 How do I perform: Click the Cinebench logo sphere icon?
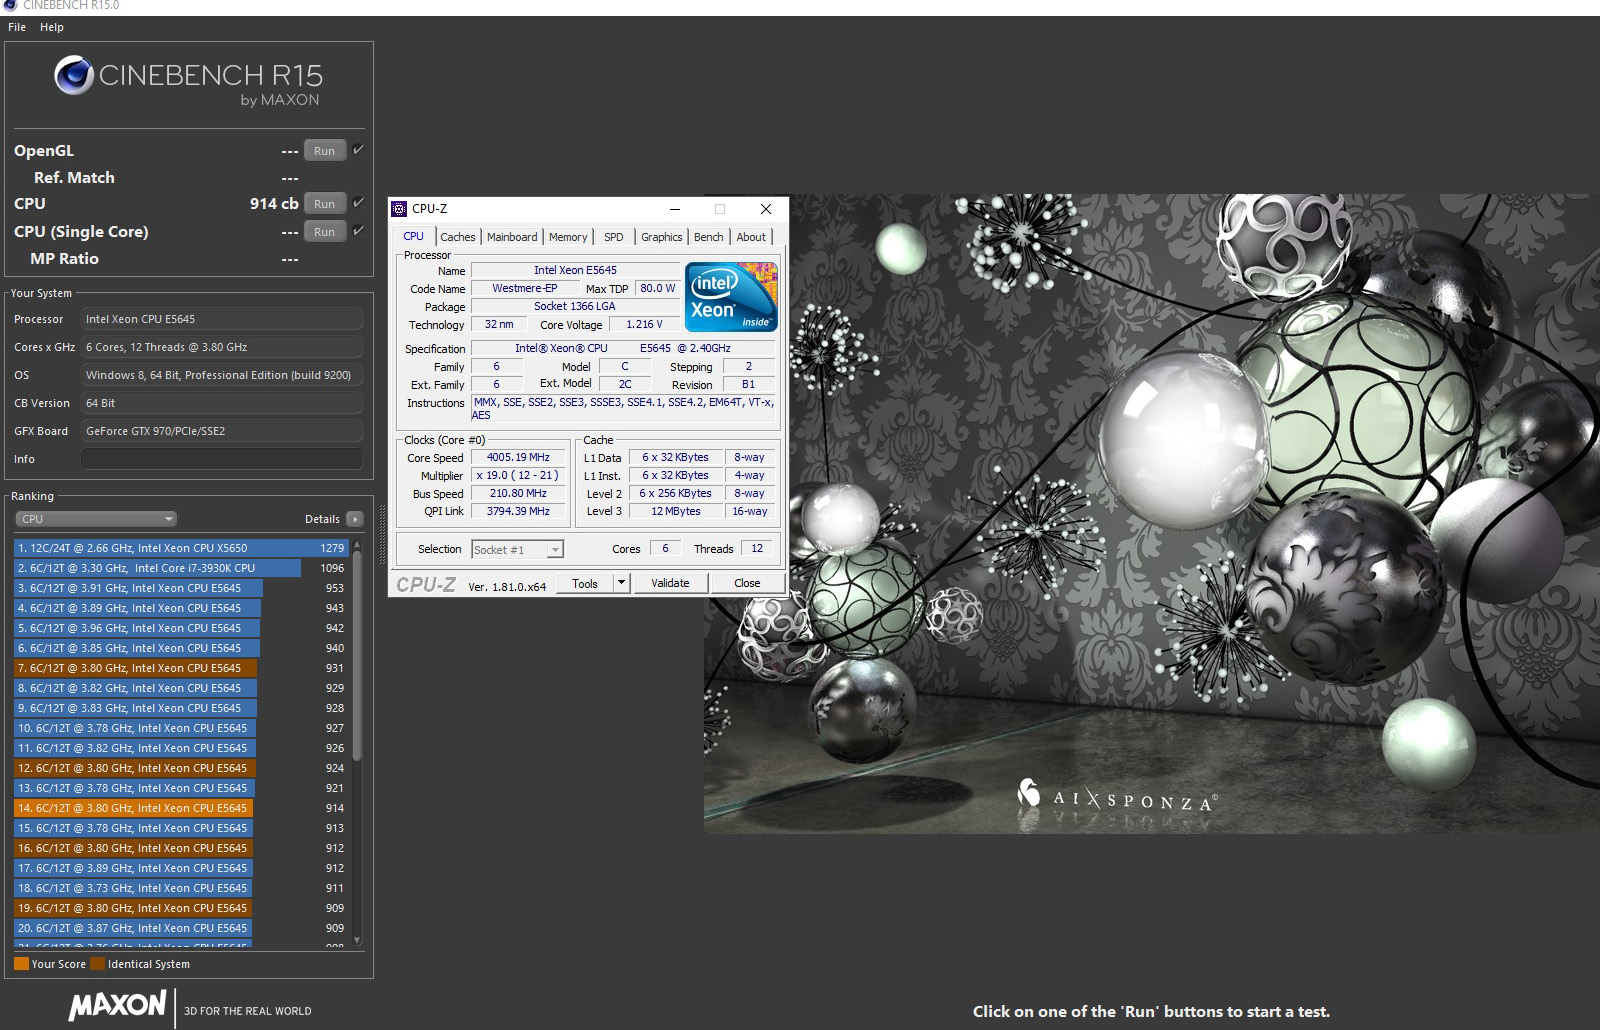point(74,75)
